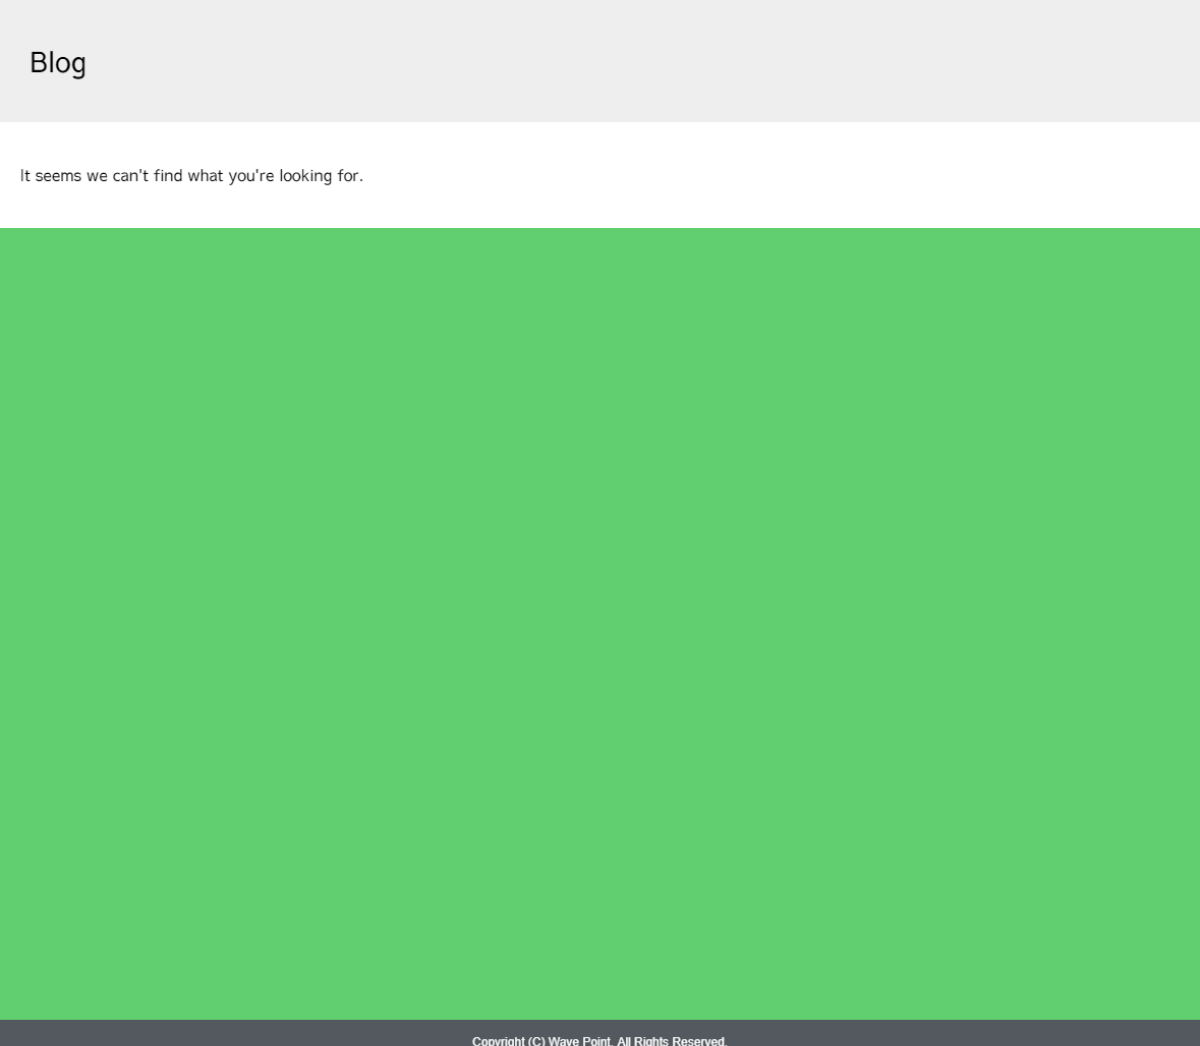Viewport: 1200px width, 1046px height.
Task: Click the word "can't" in the message
Action: (x=130, y=176)
